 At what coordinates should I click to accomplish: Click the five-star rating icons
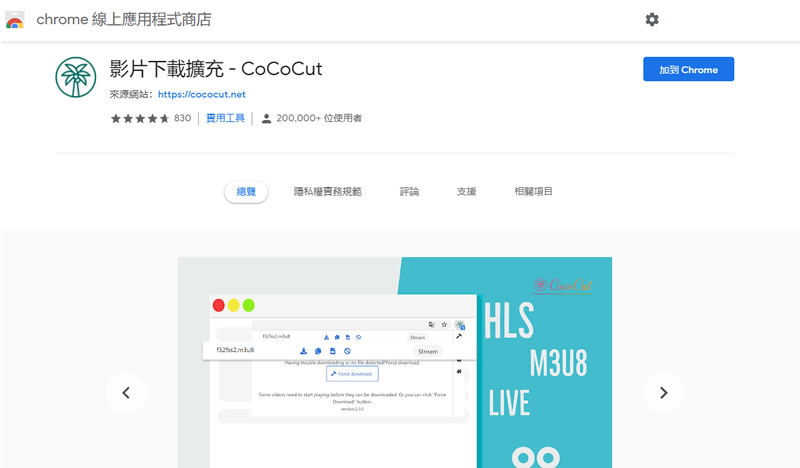coord(140,118)
